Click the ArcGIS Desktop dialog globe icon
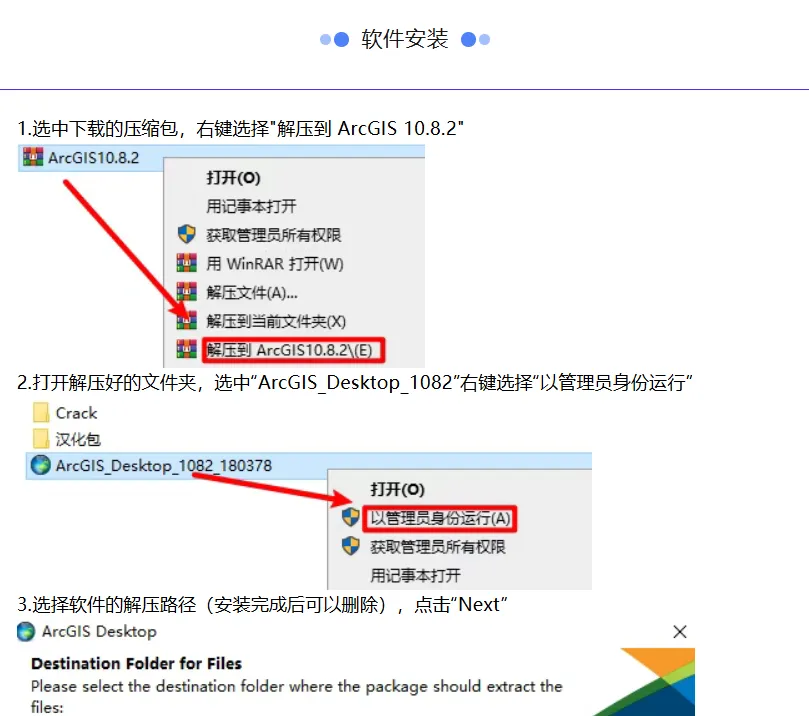The width and height of the screenshot is (809, 716). click(x=26, y=631)
